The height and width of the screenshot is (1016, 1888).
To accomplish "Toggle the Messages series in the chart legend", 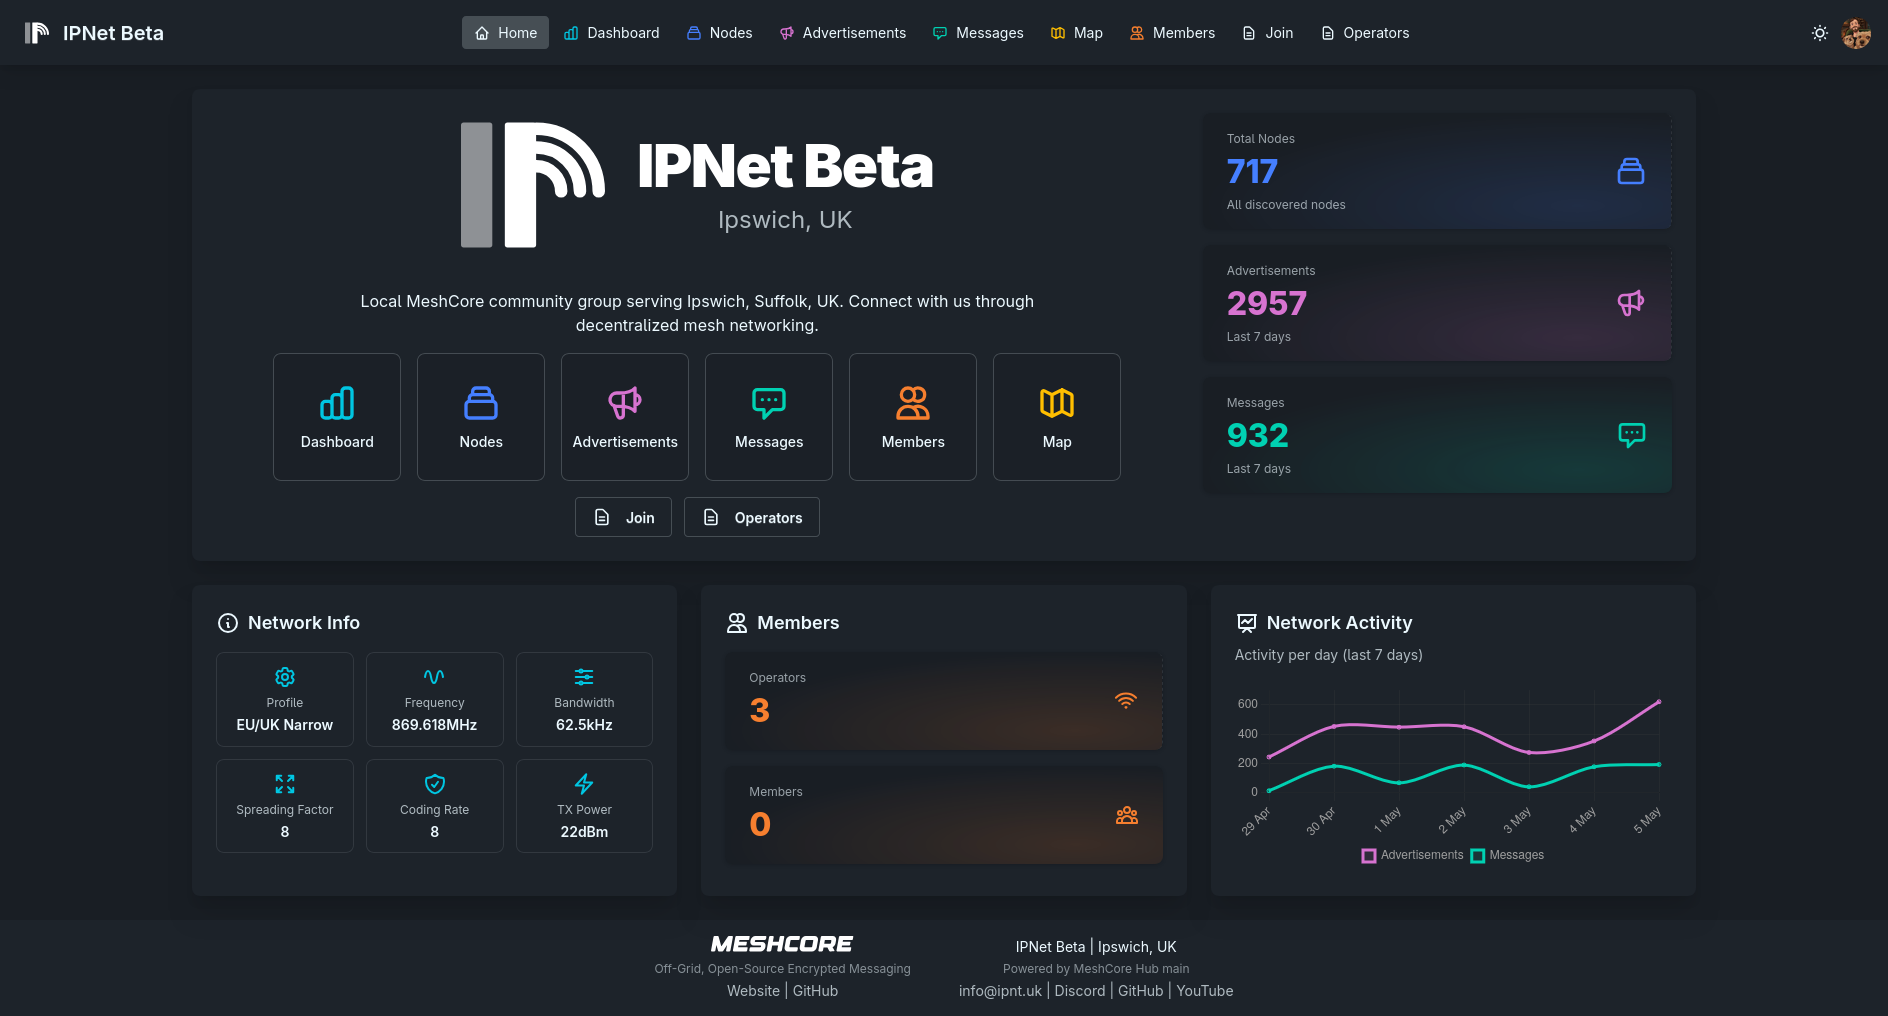I will [1507, 855].
